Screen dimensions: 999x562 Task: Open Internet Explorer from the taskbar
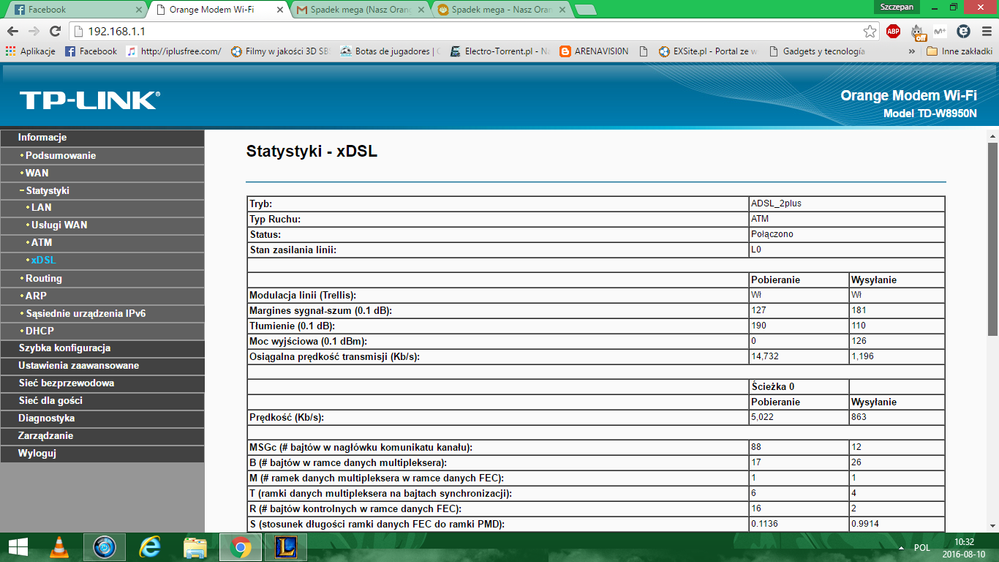pos(150,547)
